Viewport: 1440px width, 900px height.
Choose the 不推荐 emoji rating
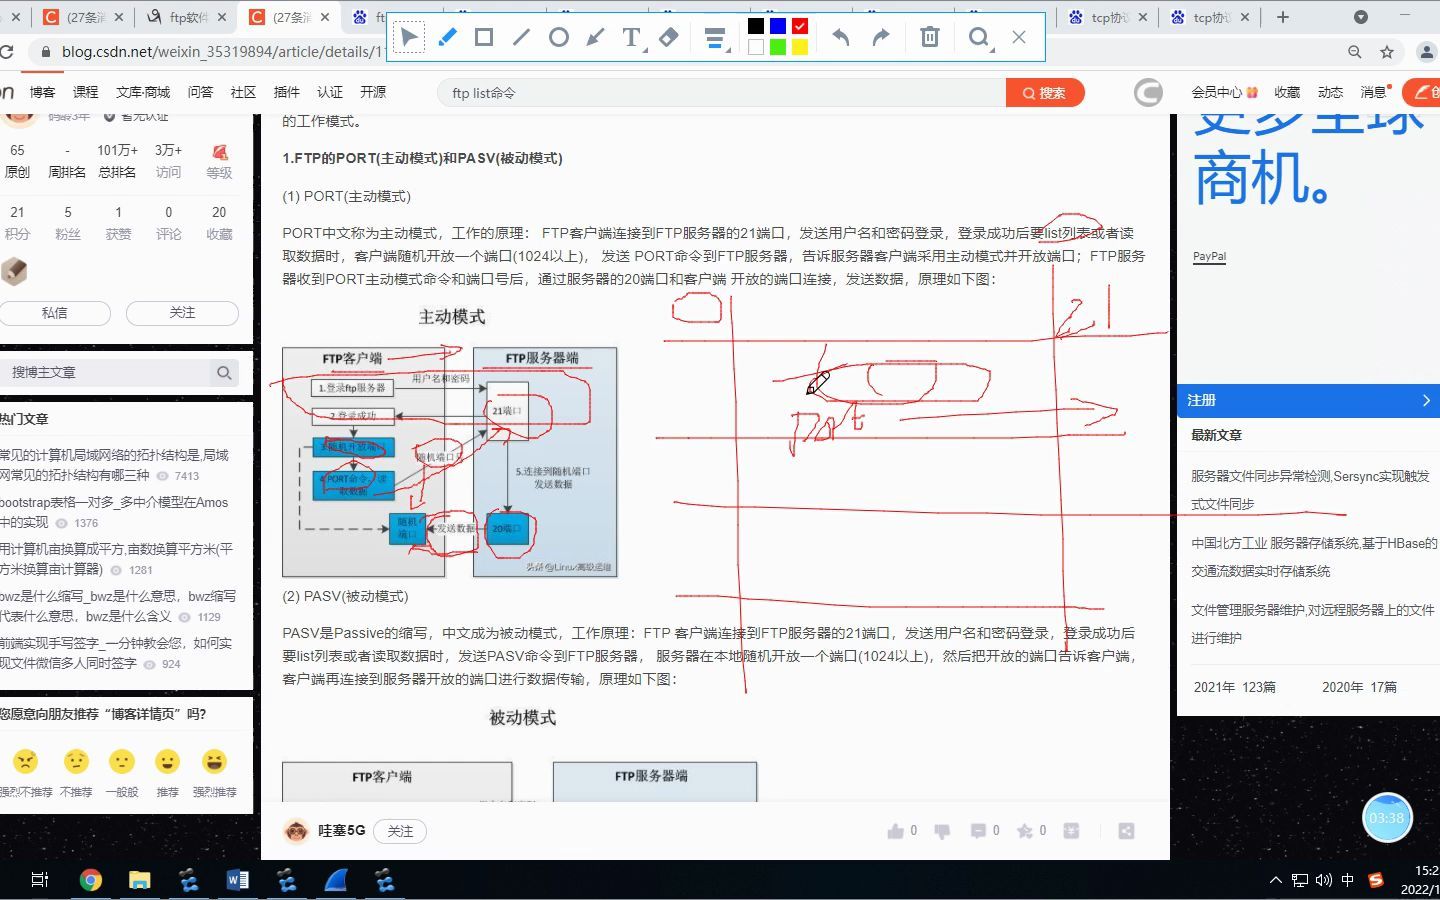(x=76, y=762)
